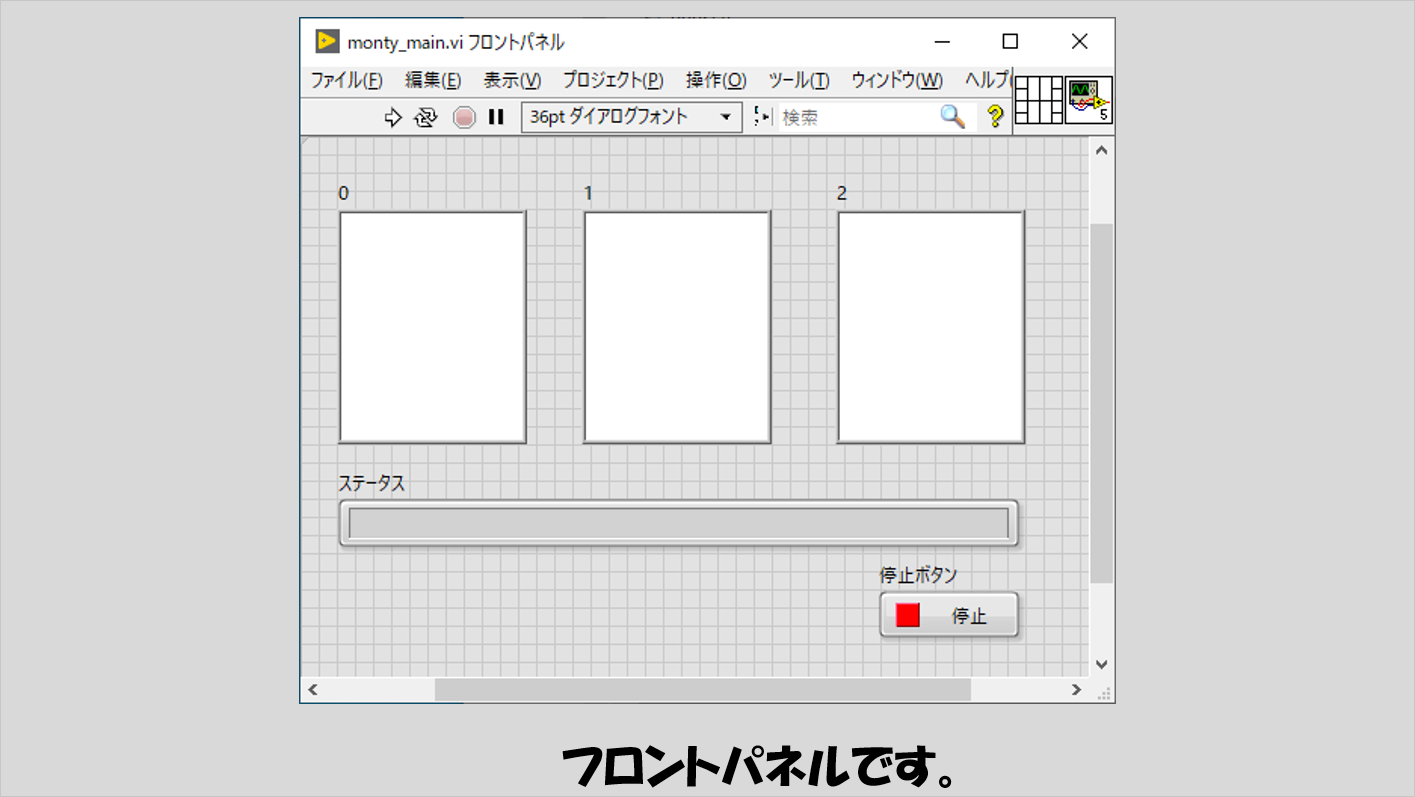Click the ステータス indicator field

(678, 523)
